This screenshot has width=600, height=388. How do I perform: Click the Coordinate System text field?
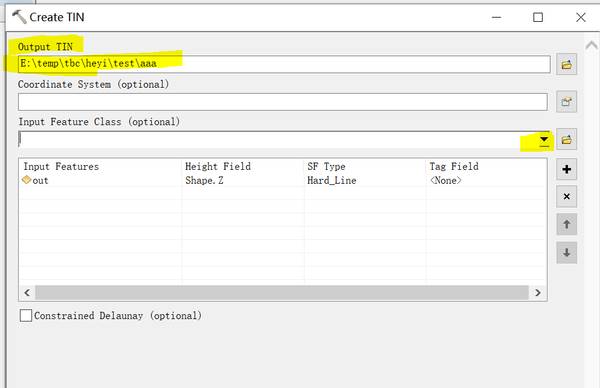[x=283, y=102]
